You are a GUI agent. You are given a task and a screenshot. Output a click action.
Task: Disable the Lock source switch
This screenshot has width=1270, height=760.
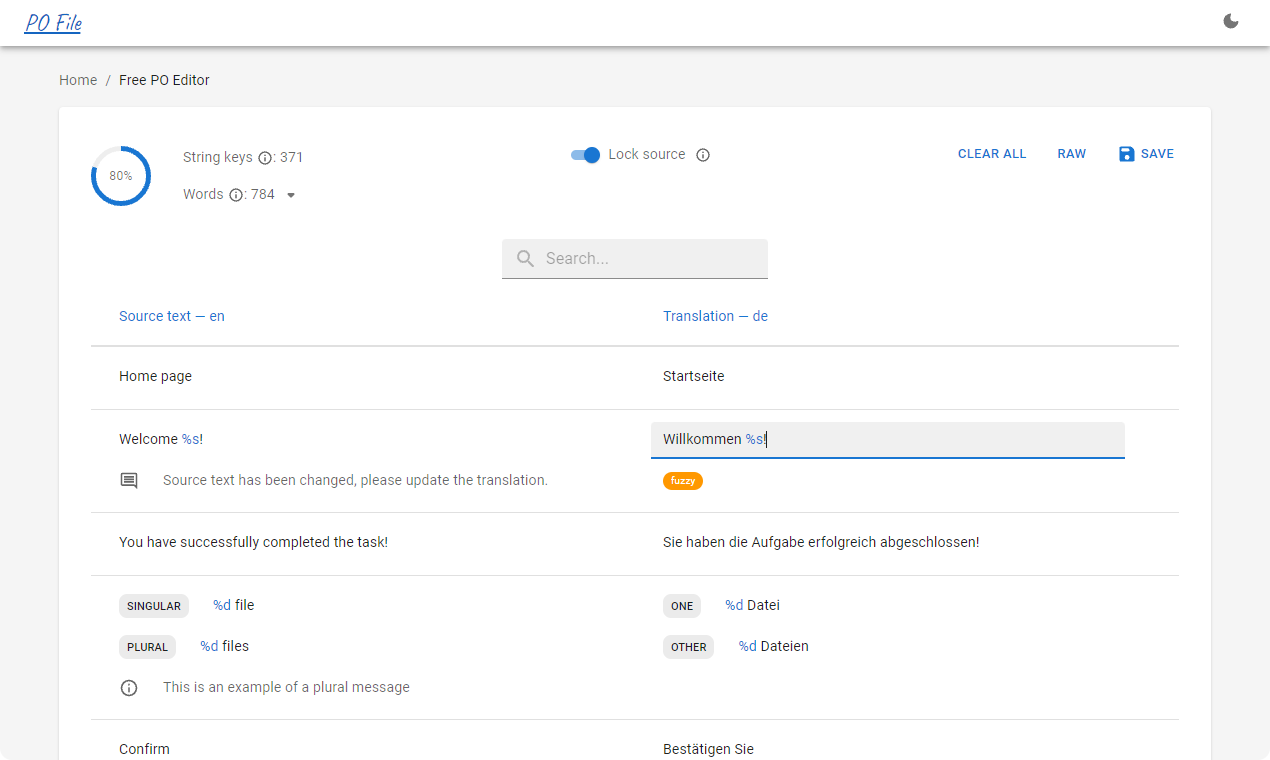tap(585, 155)
